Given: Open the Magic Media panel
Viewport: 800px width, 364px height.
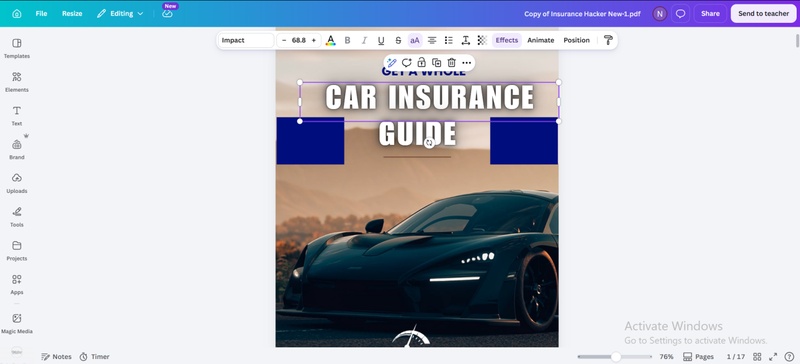Looking at the screenshot, I should coord(17,324).
